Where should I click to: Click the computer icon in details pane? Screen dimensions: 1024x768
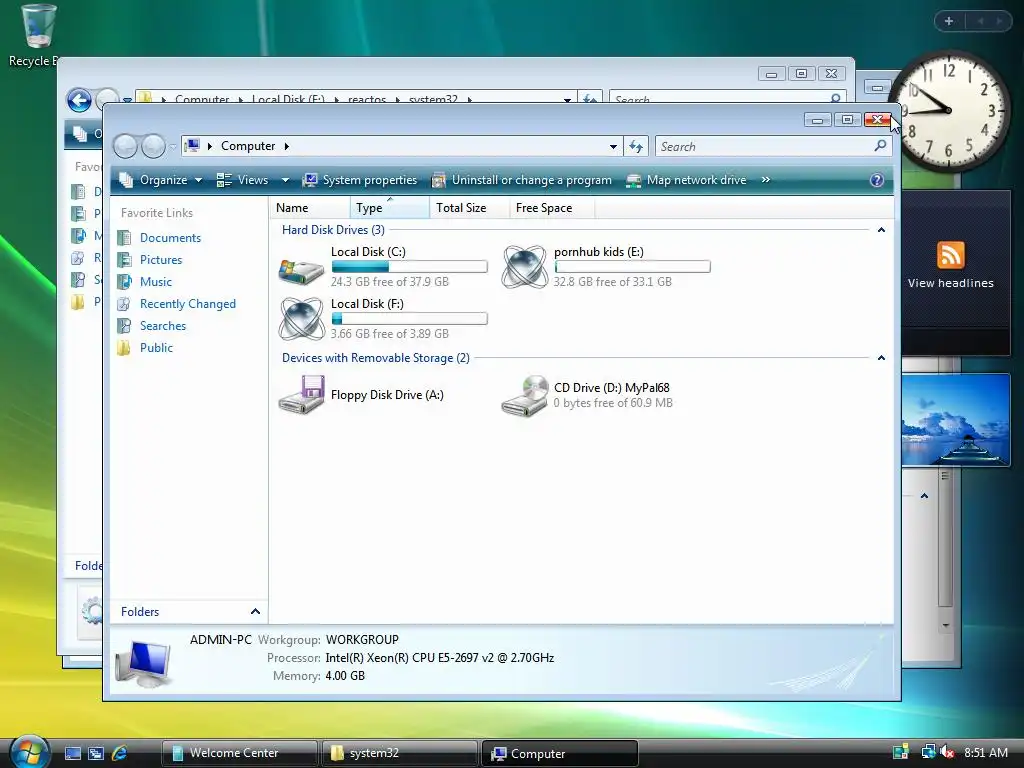pyautogui.click(x=144, y=664)
